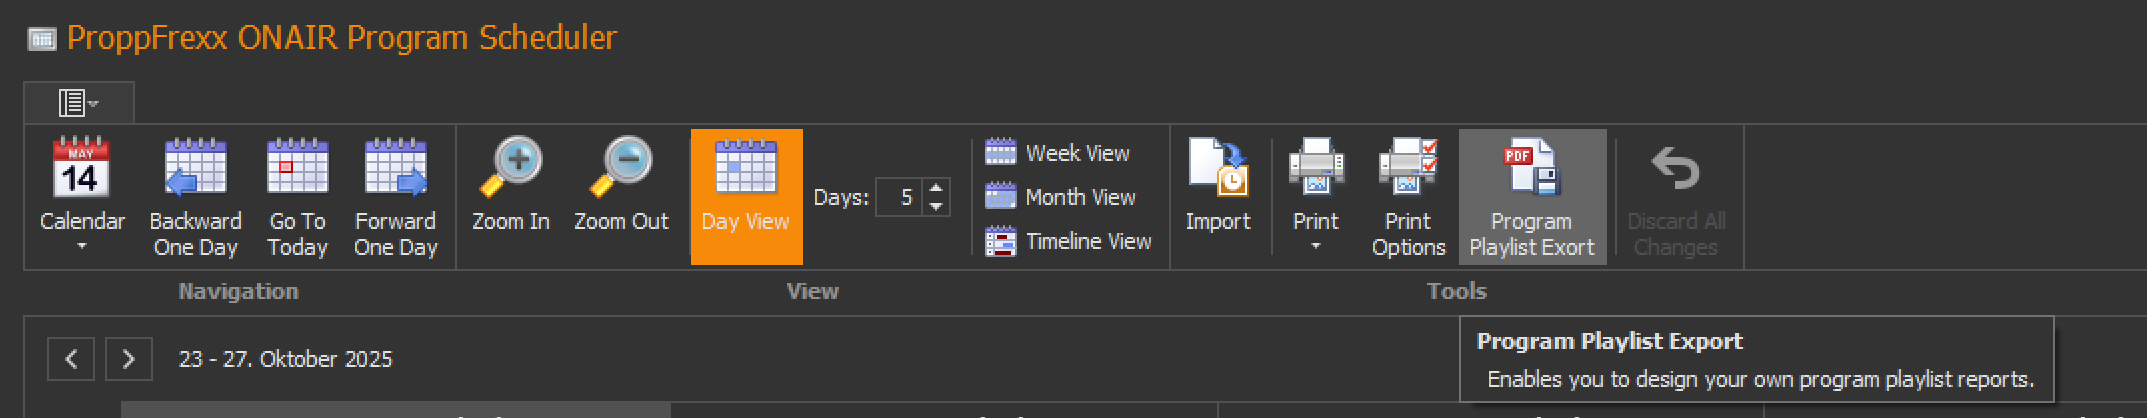Open the Calendar date picker
The image size is (2147, 418).
(x=81, y=195)
